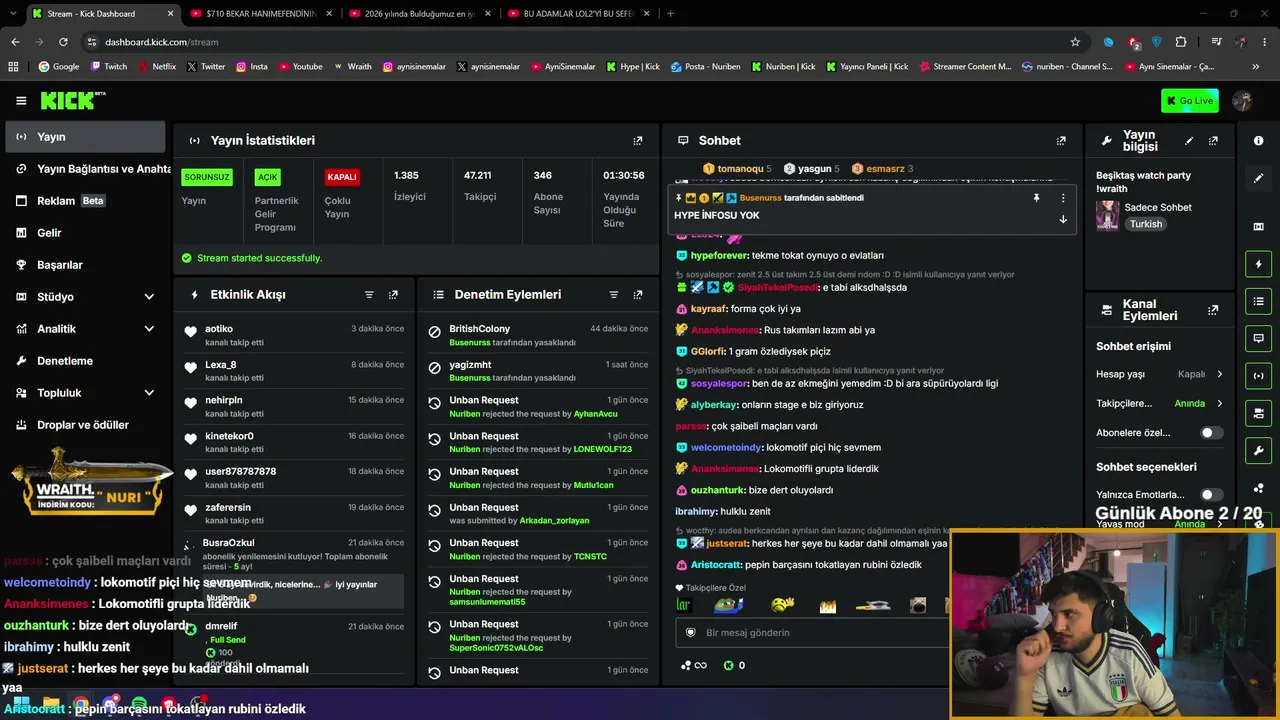
Task: Click the 1.385 İzleyici viewer count
Action: [410, 186]
